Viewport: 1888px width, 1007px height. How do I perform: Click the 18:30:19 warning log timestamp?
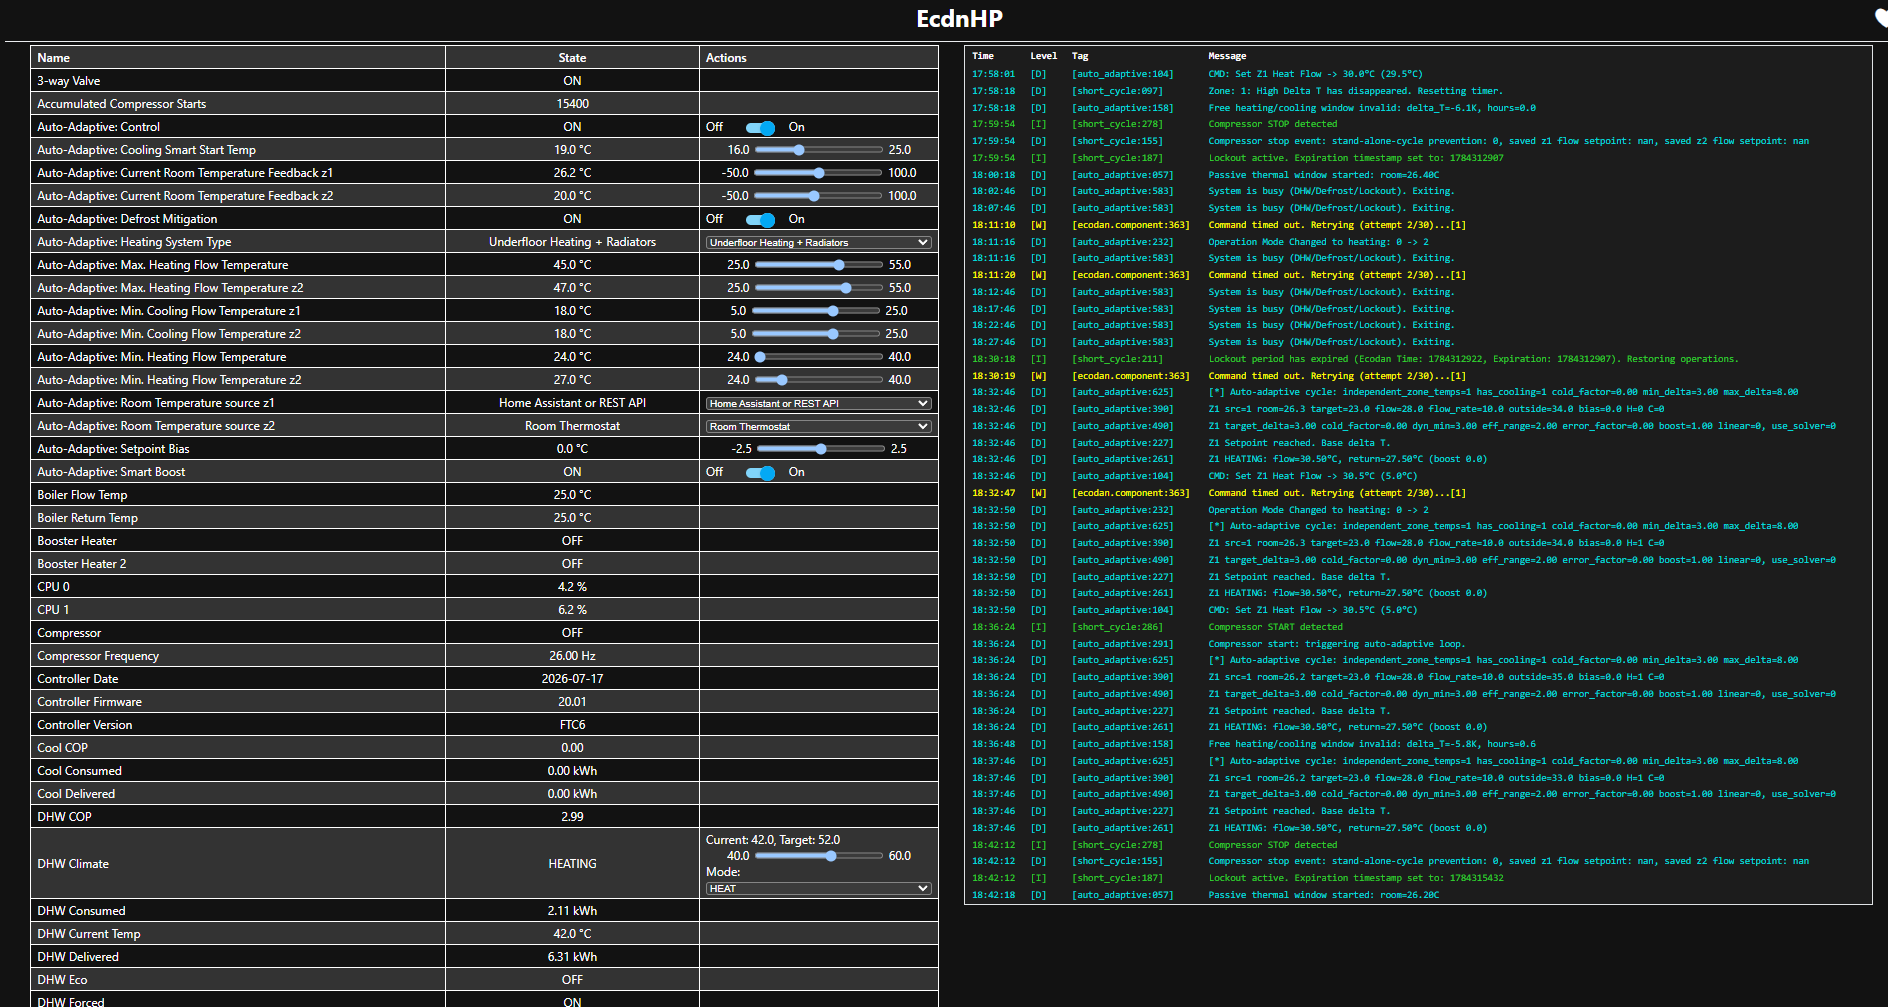(x=993, y=376)
